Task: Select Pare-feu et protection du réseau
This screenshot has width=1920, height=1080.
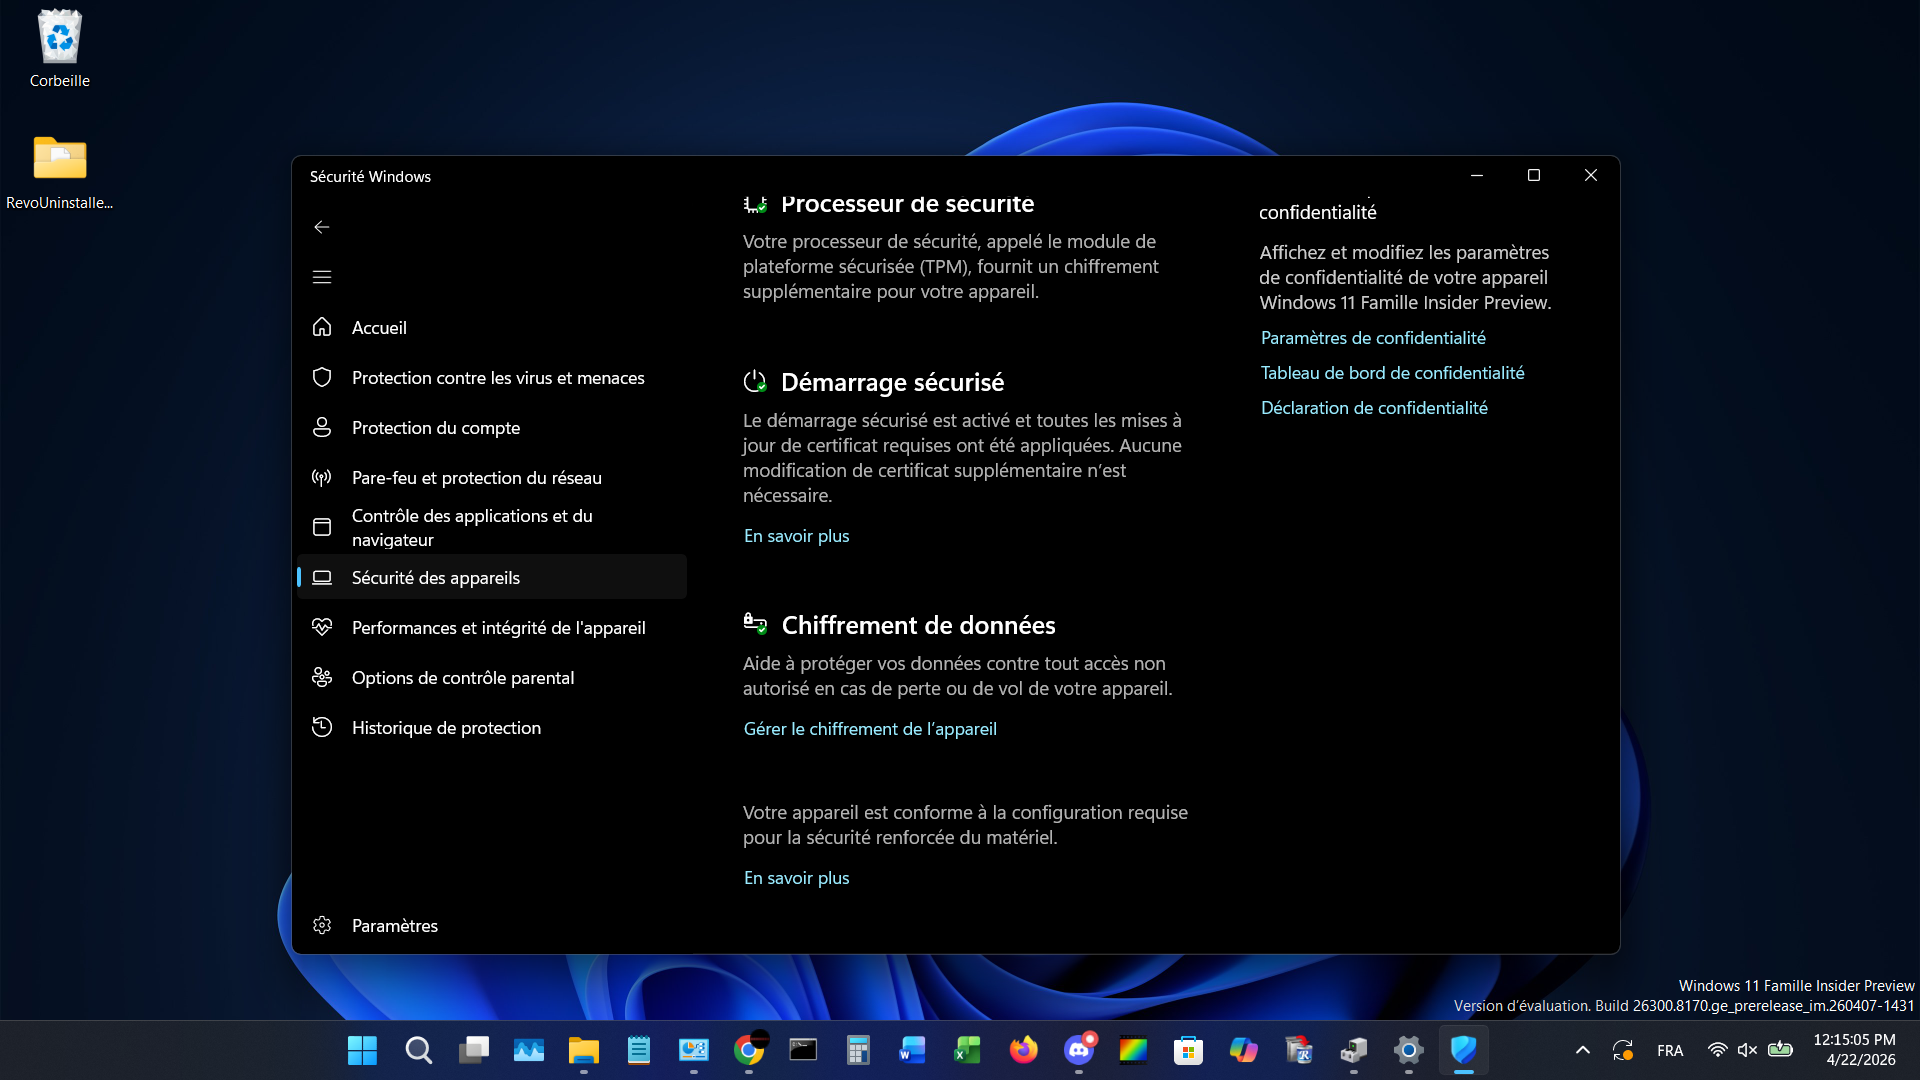Action: [477, 477]
